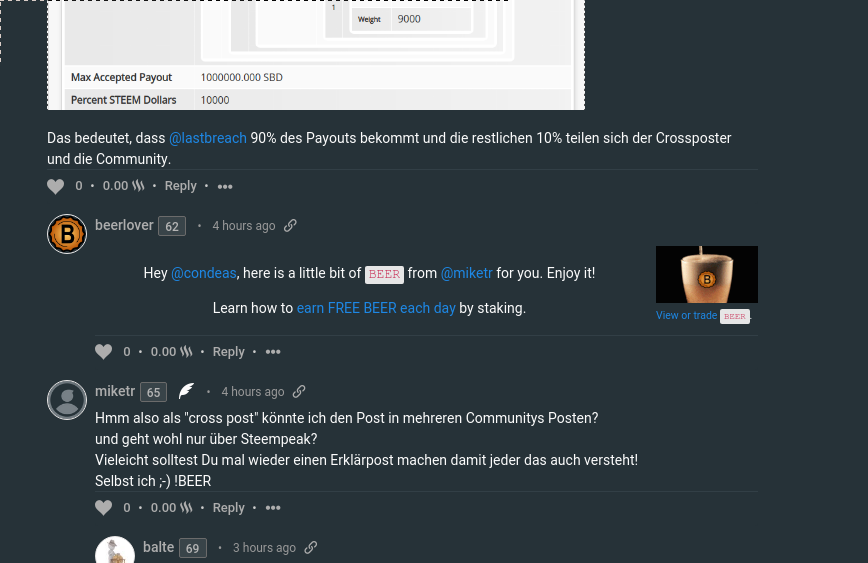Visit the @condeas mention in beerlover's comment

point(204,273)
